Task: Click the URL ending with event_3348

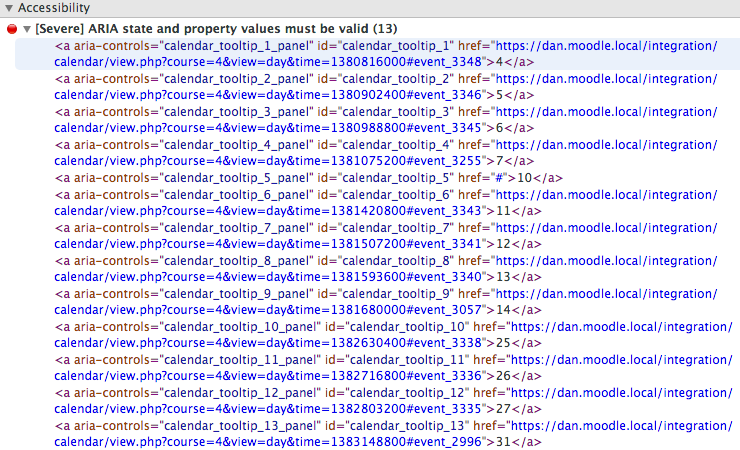Action: tap(268, 62)
